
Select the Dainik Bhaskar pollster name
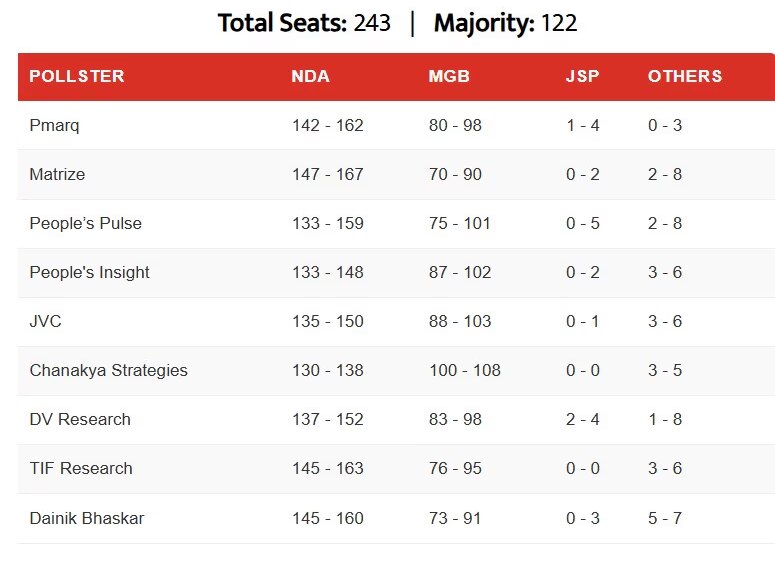(86, 518)
